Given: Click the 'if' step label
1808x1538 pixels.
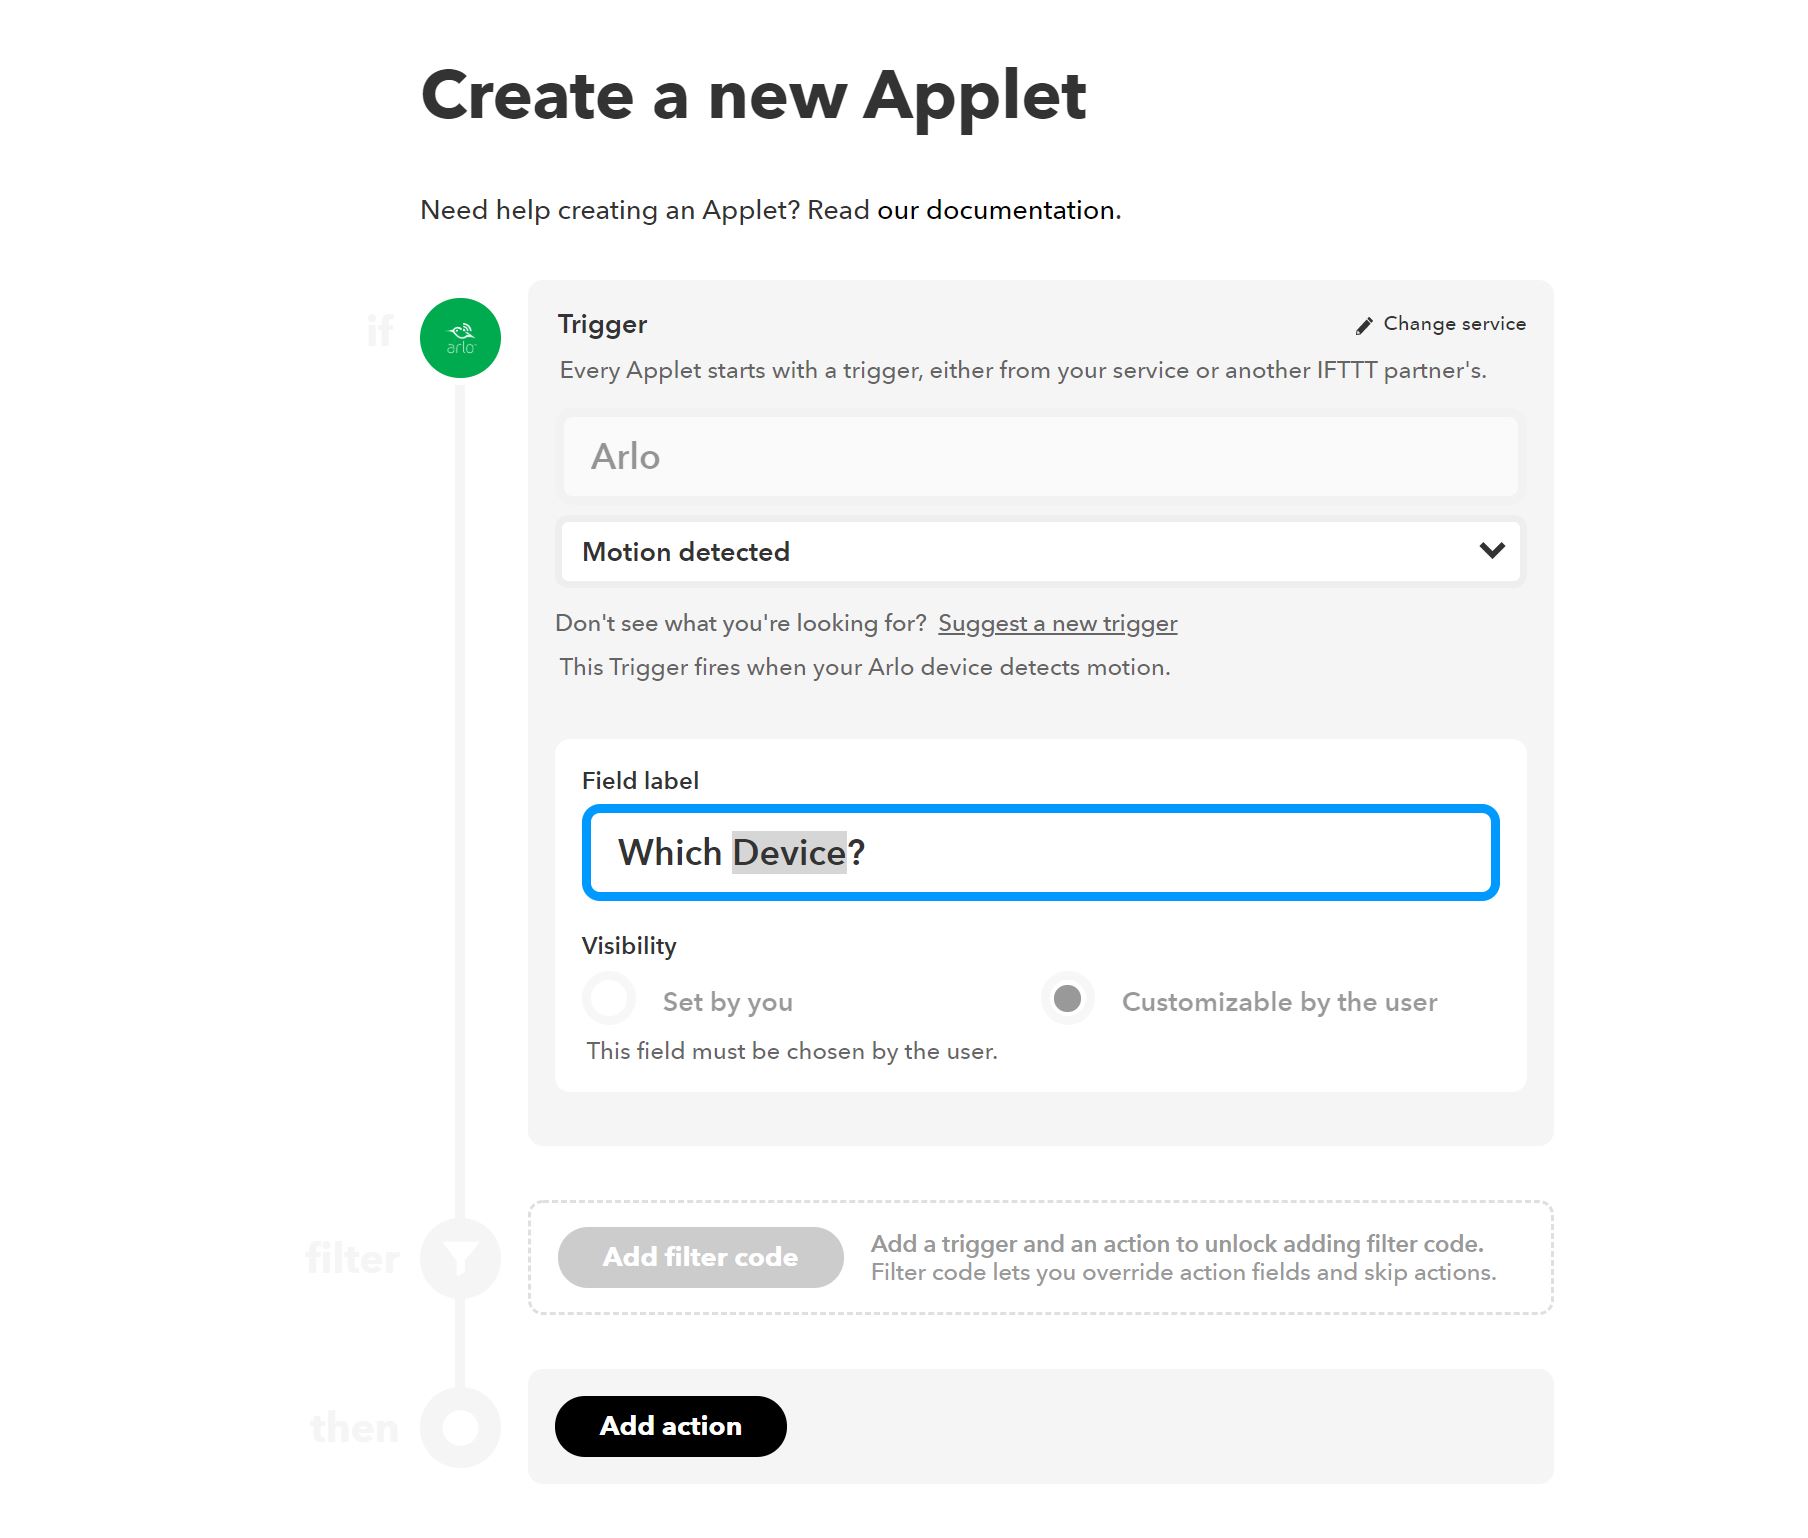Looking at the screenshot, I should tap(380, 330).
